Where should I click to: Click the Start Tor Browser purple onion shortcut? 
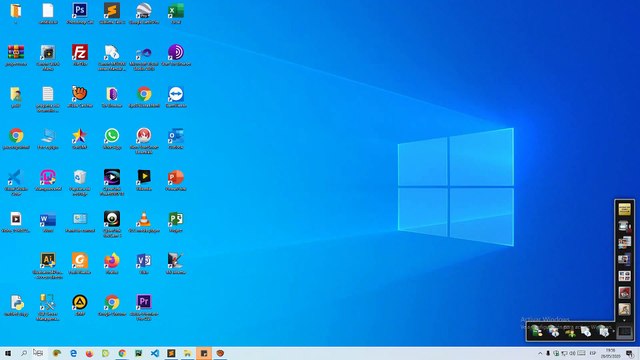176,55
